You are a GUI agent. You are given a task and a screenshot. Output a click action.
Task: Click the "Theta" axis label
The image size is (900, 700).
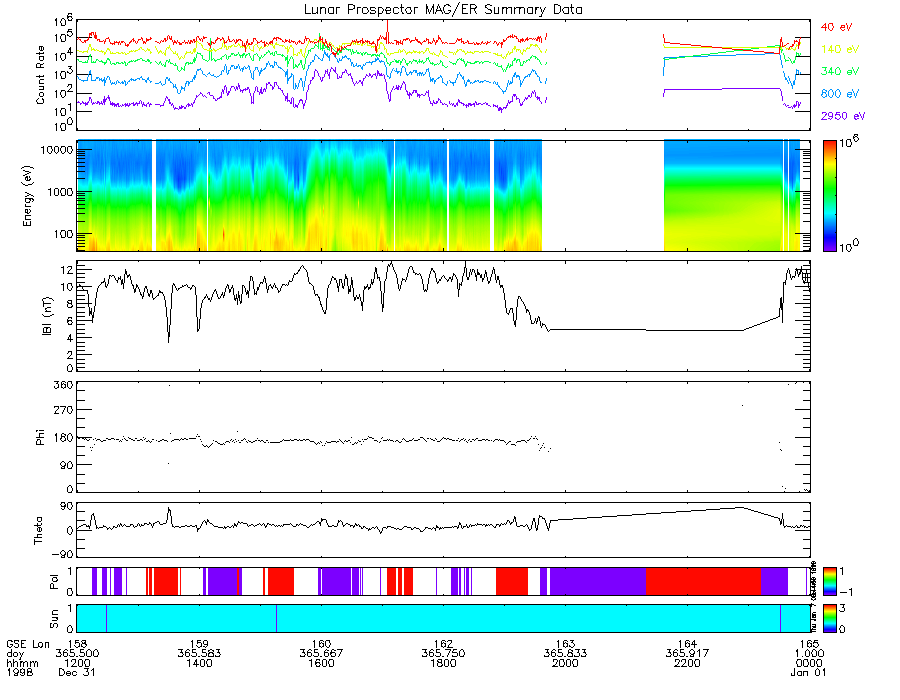click(x=38, y=530)
